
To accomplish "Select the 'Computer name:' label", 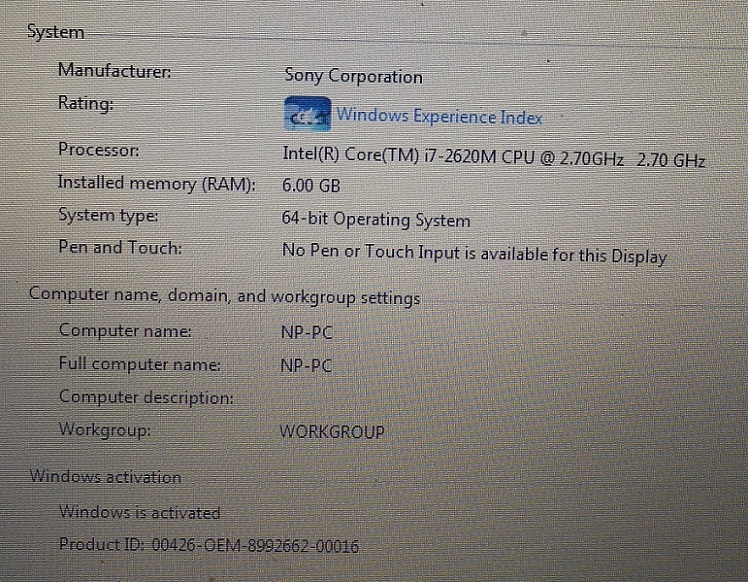I will tap(125, 330).
